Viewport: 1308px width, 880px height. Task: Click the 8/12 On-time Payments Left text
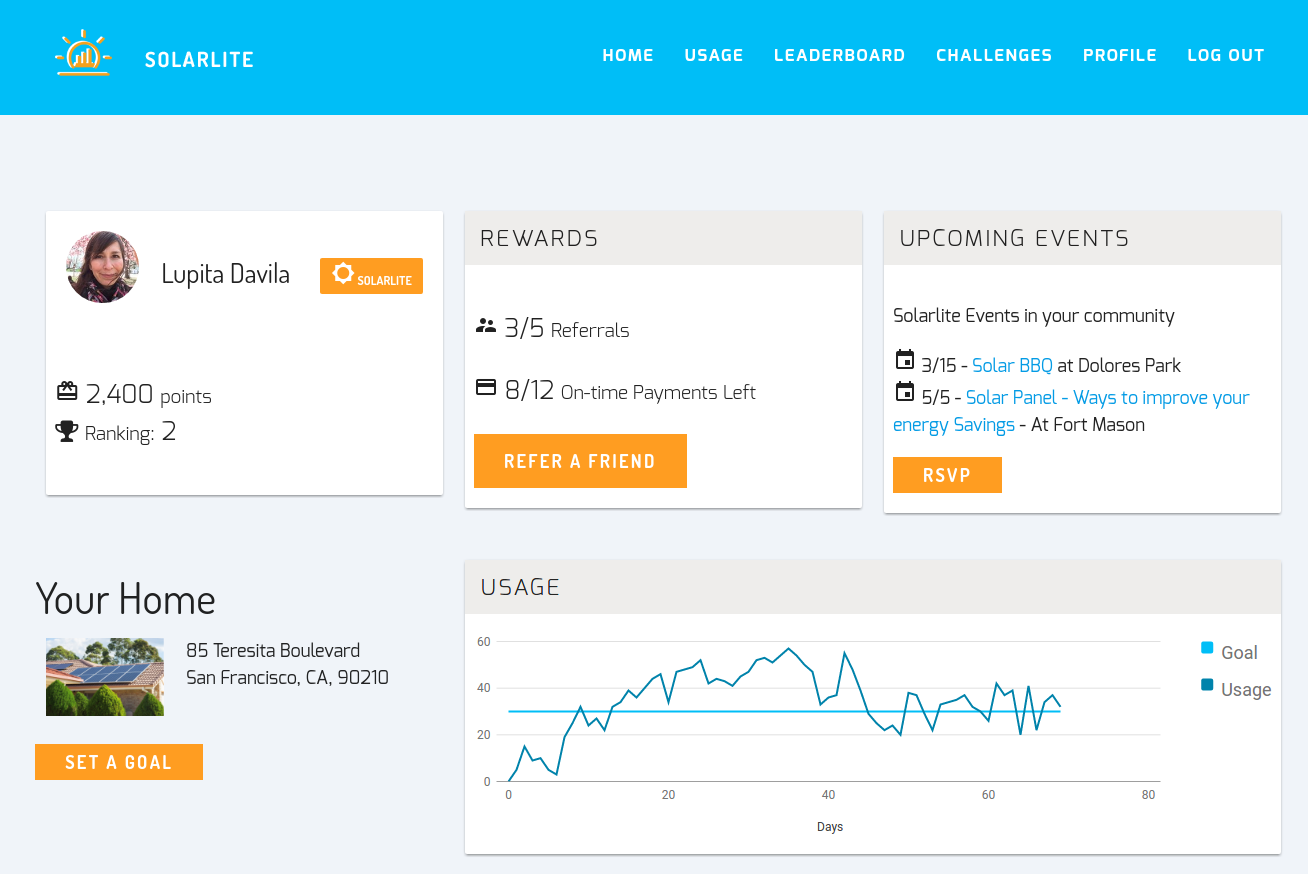[630, 391]
